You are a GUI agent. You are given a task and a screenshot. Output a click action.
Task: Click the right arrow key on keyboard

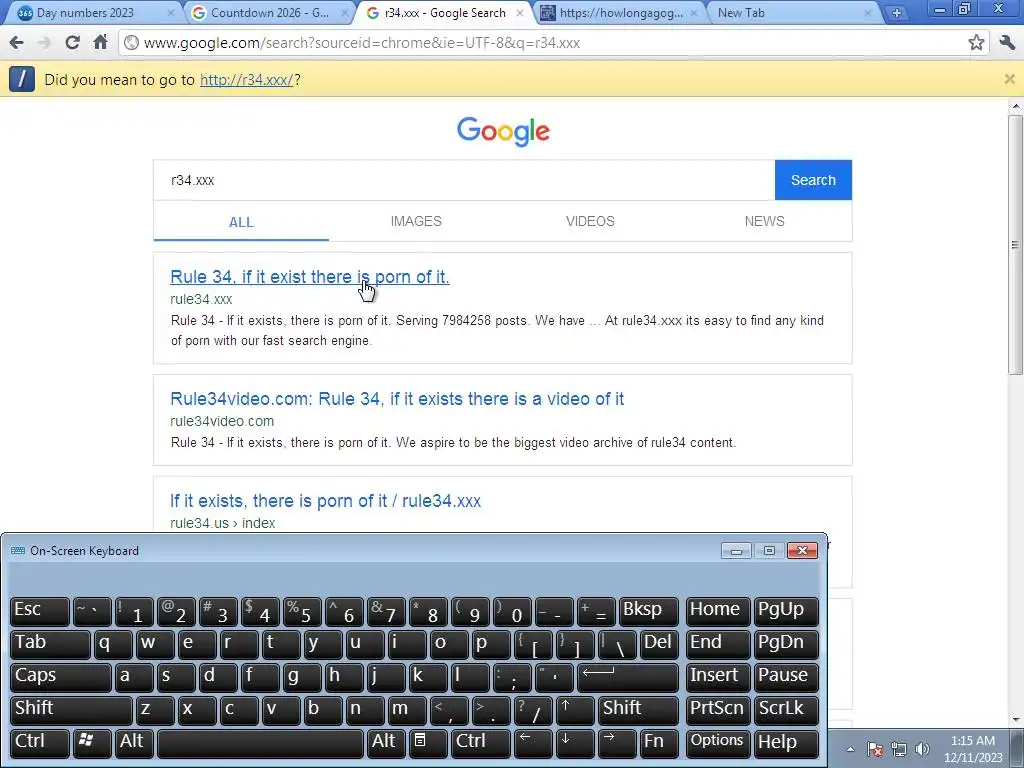coord(616,743)
